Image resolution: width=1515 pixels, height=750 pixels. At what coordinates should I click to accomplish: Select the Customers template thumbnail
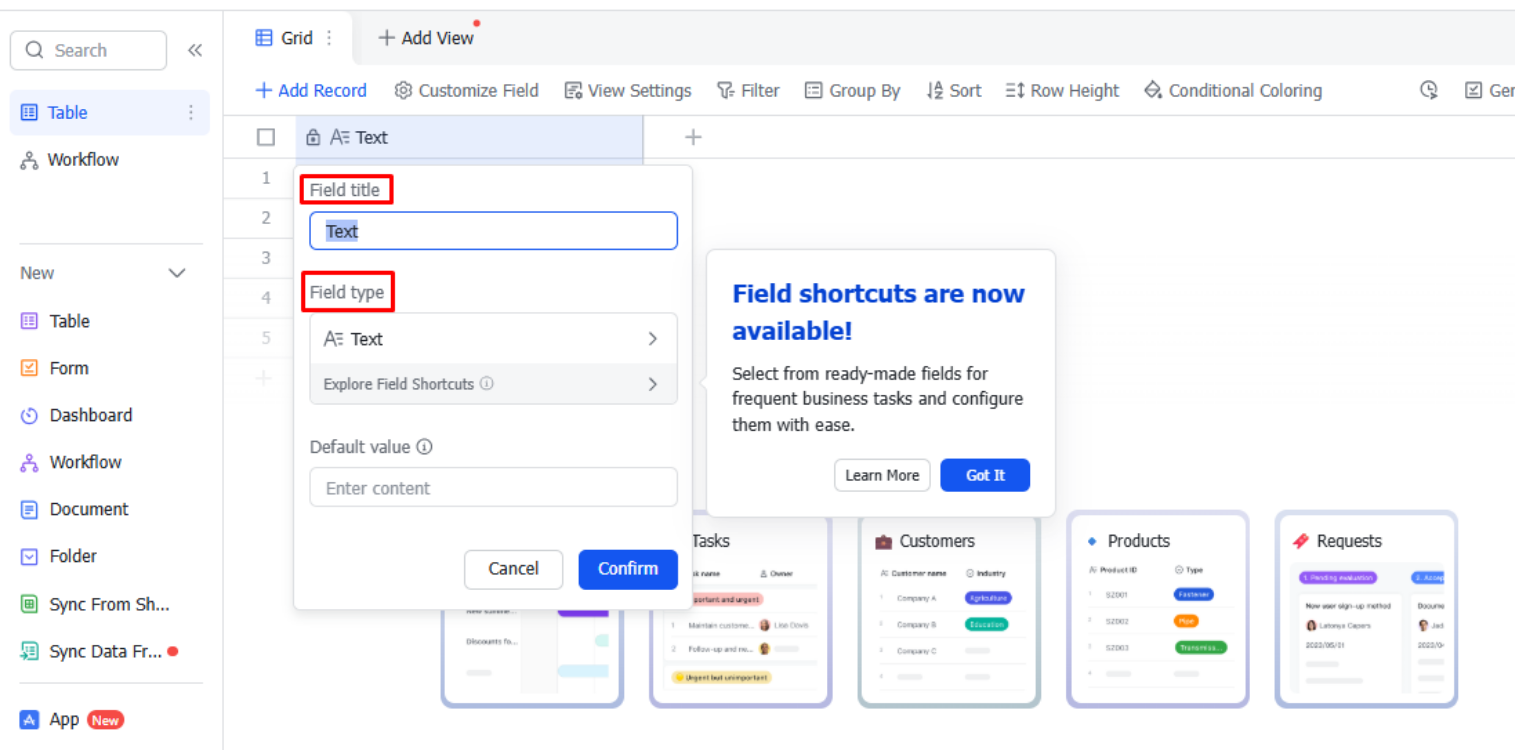948,608
